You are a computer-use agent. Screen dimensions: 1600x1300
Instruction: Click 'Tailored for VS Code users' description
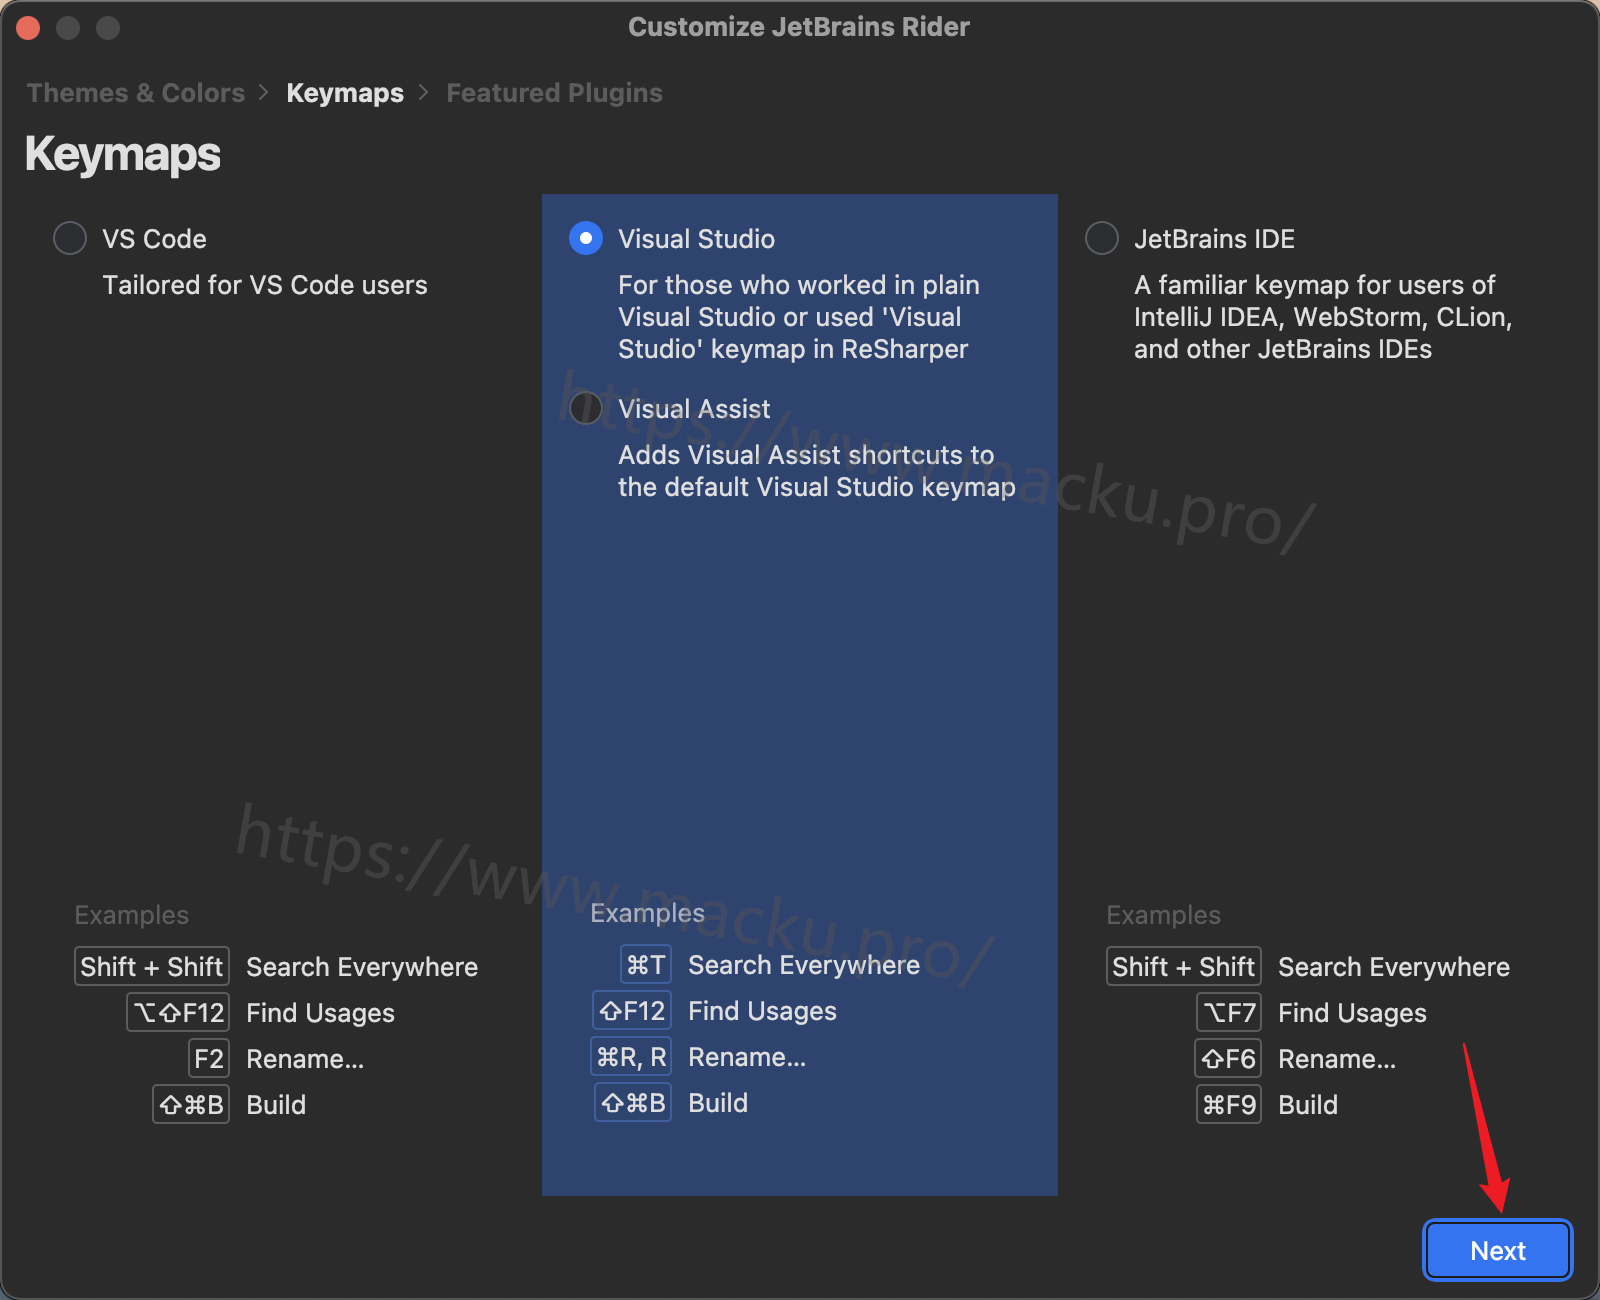(x=265, y=285)
